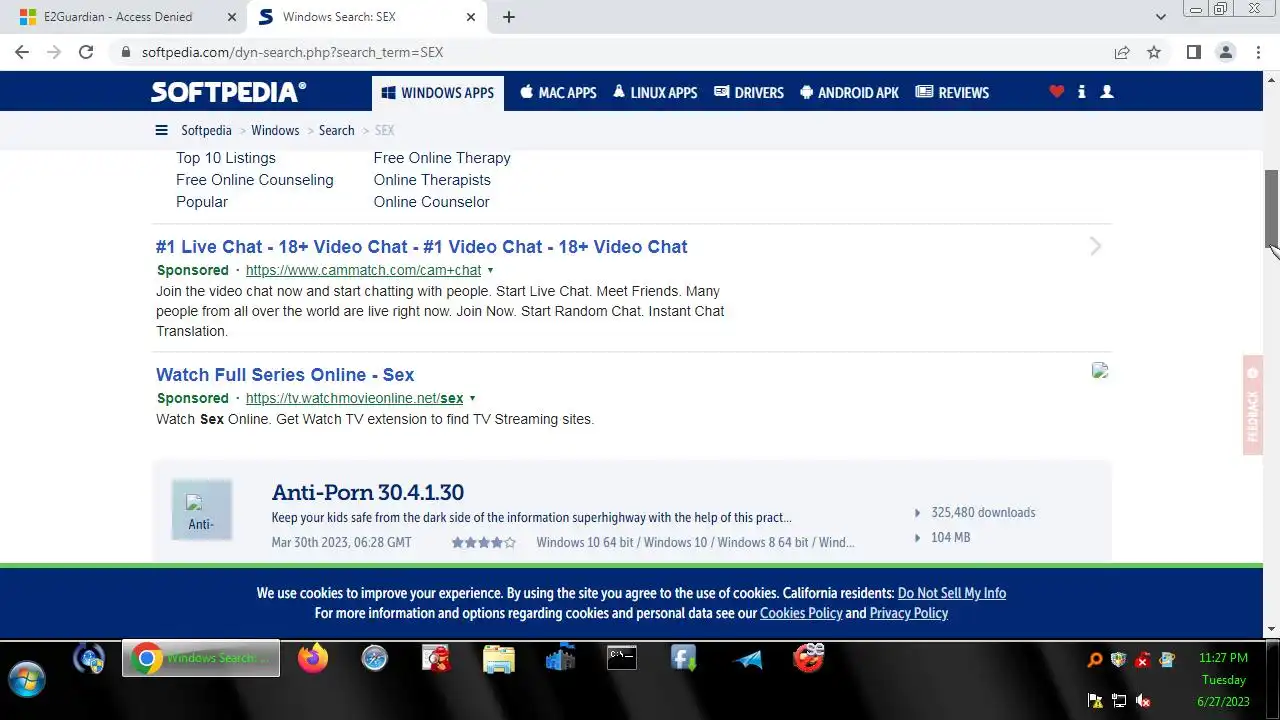Click the Feedback side tab
Screen dimensions: 1280x720
click(1253, 405)
